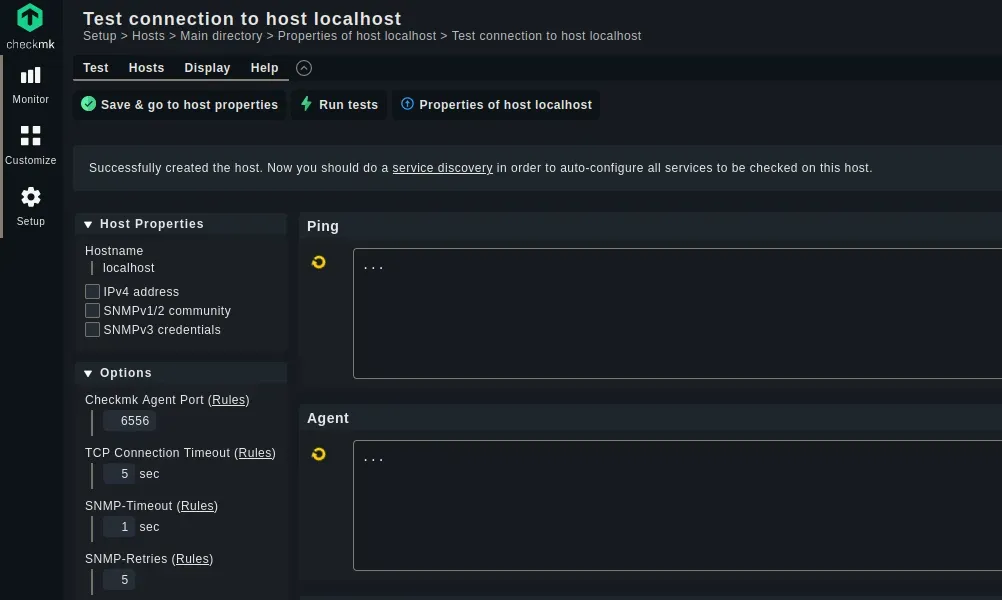Viewport: 1002px width, 600px height.
Task: Collapse the menu bar with the circle chevron
Action: (304, 68)
